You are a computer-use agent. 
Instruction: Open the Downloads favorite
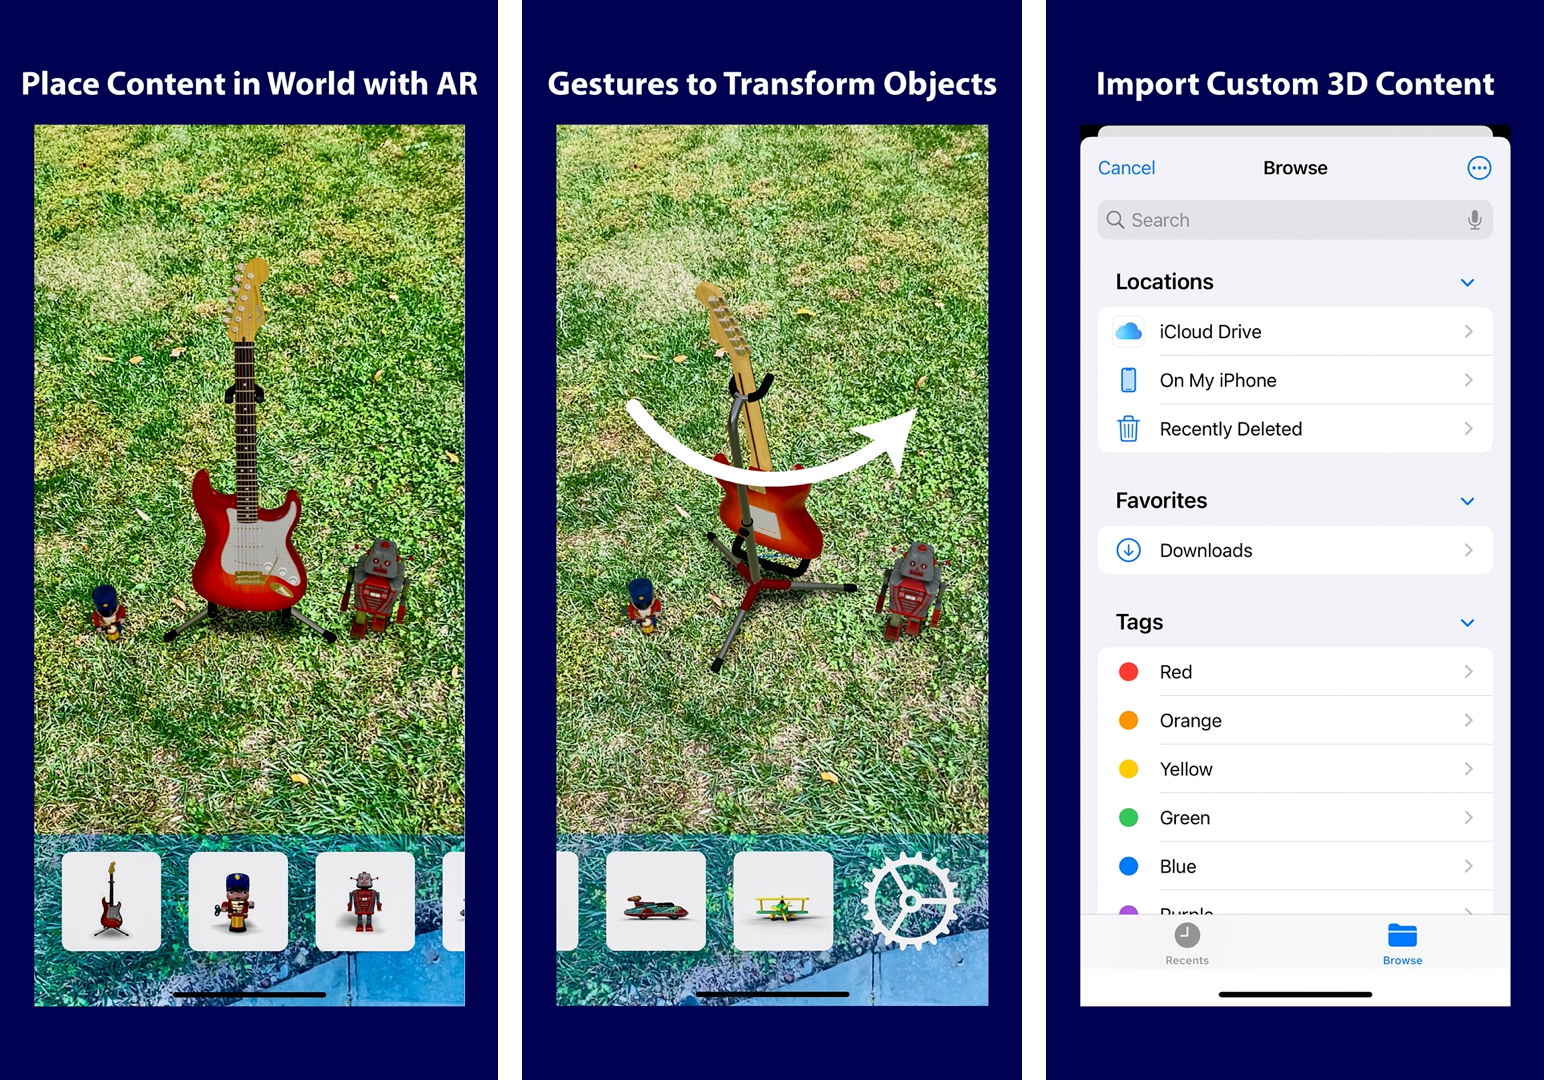pyautogui.click(x=1295, y=550)
